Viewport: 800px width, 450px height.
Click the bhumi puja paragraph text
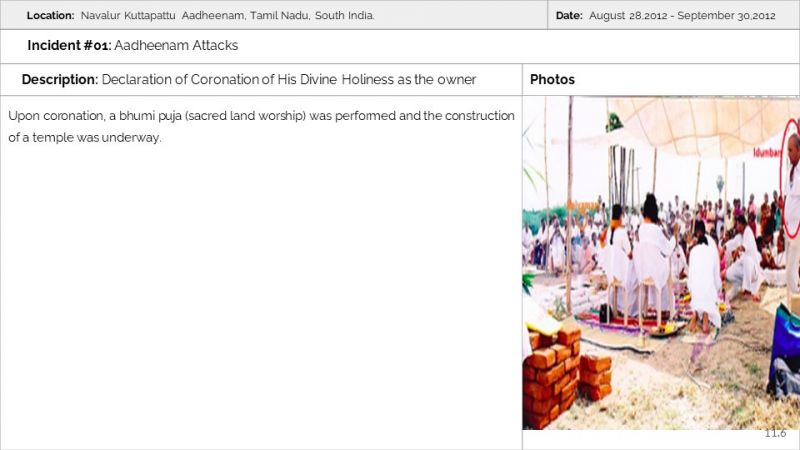pos(261,116)
